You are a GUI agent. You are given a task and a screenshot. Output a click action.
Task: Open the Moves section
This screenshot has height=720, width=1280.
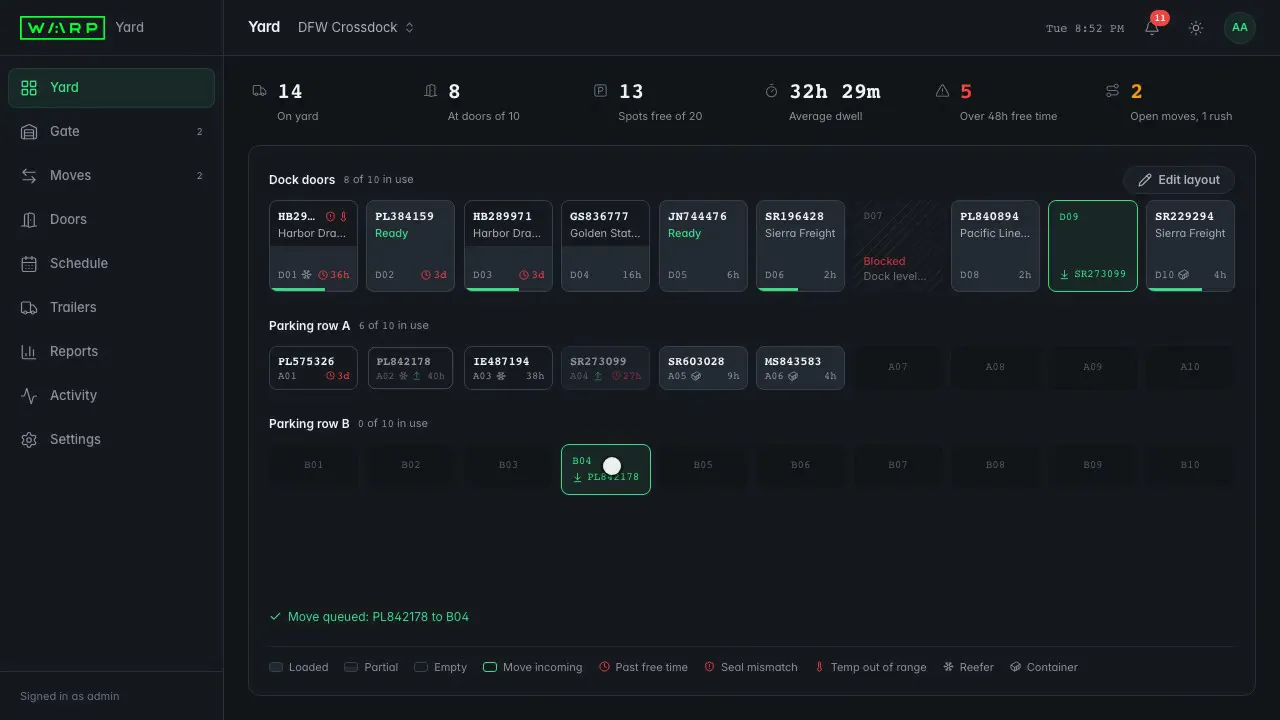[x=111, y=175]
